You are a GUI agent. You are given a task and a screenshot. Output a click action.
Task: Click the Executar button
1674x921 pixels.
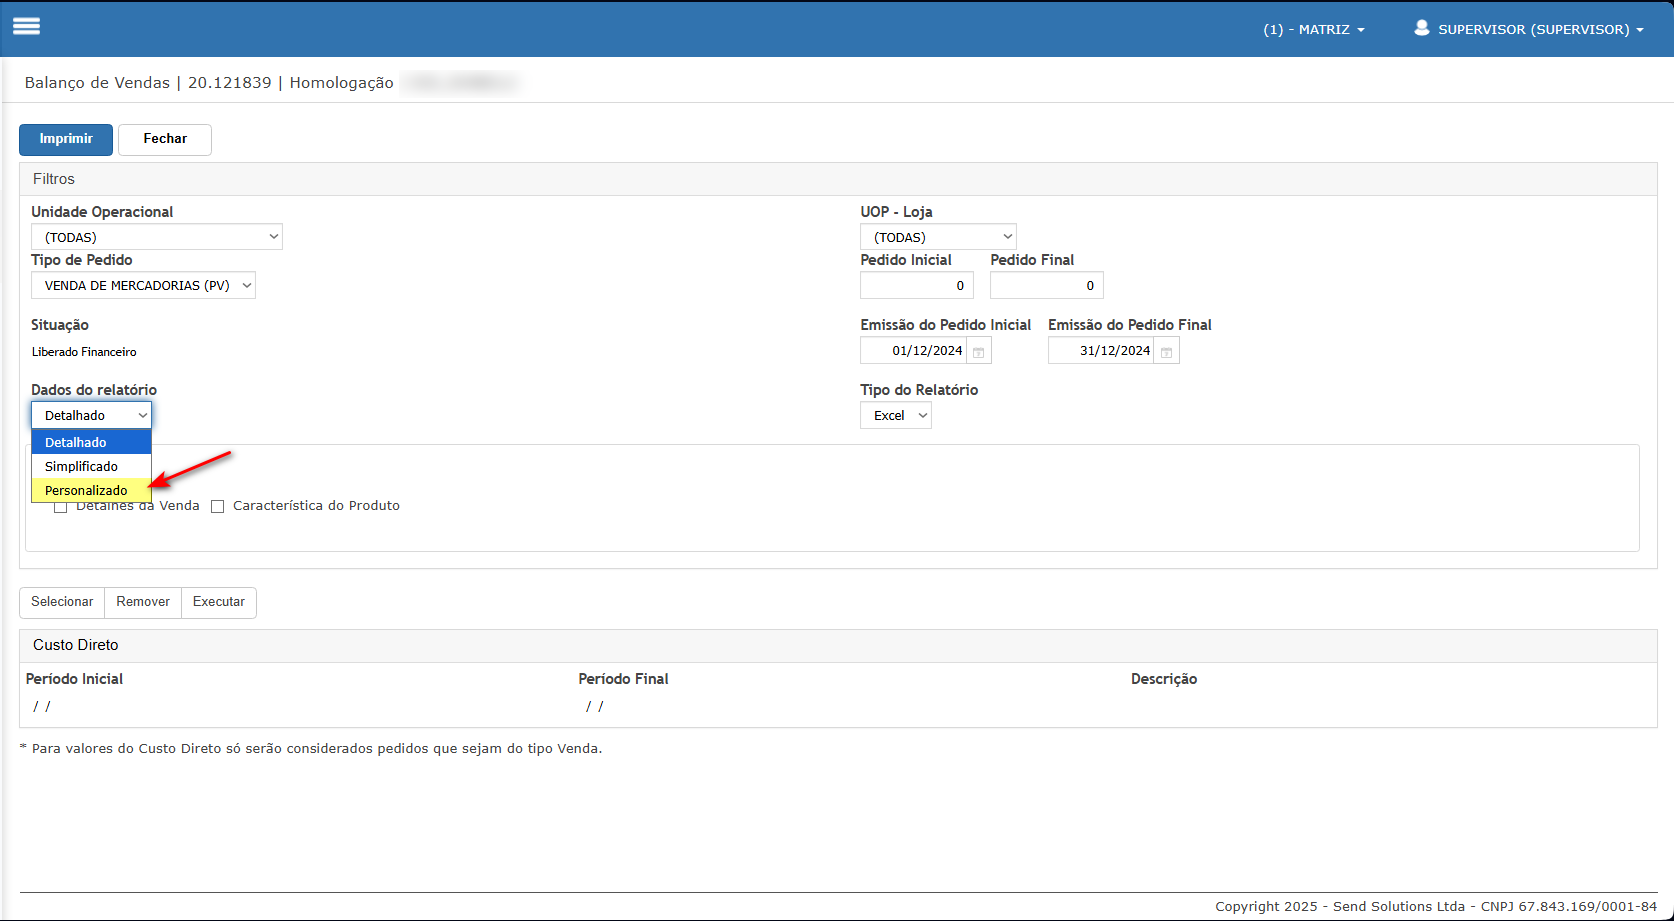pos(219,602)
